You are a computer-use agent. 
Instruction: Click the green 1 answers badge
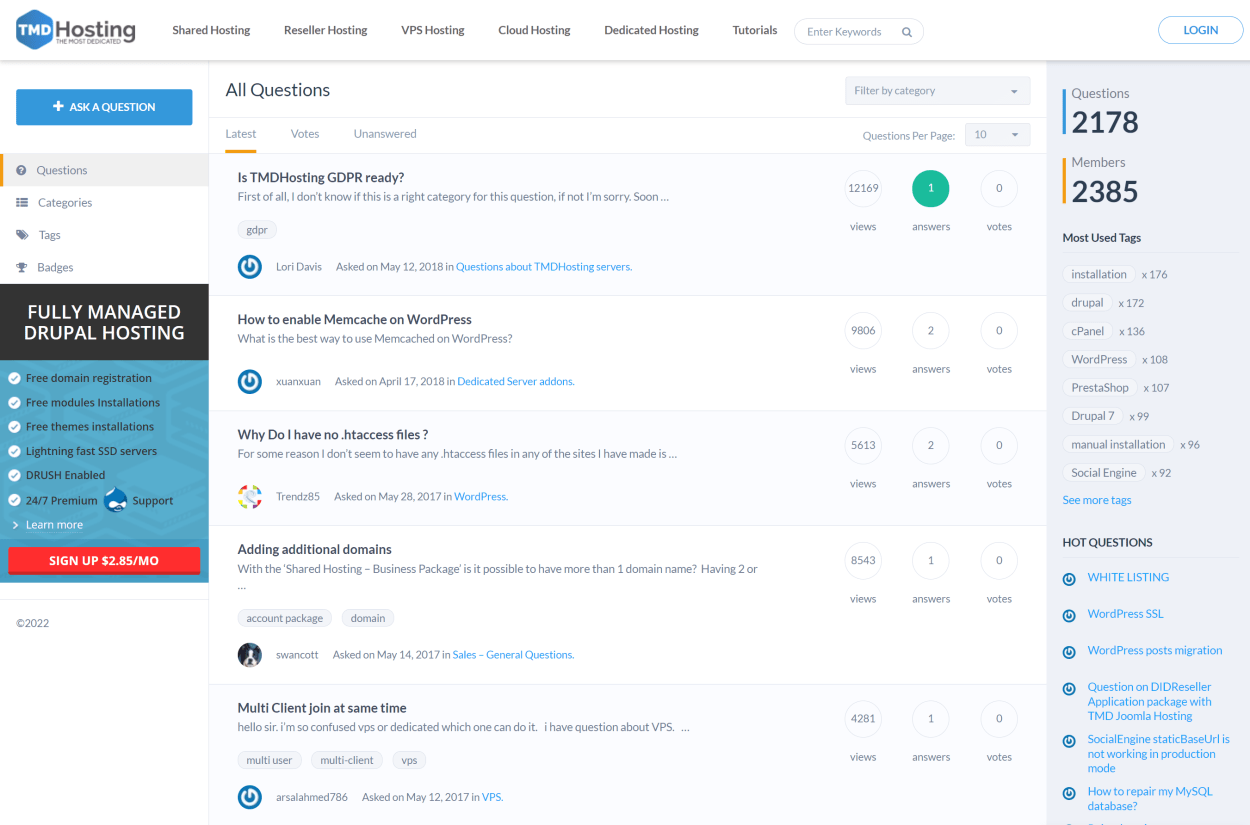click(x=931, y=188)
